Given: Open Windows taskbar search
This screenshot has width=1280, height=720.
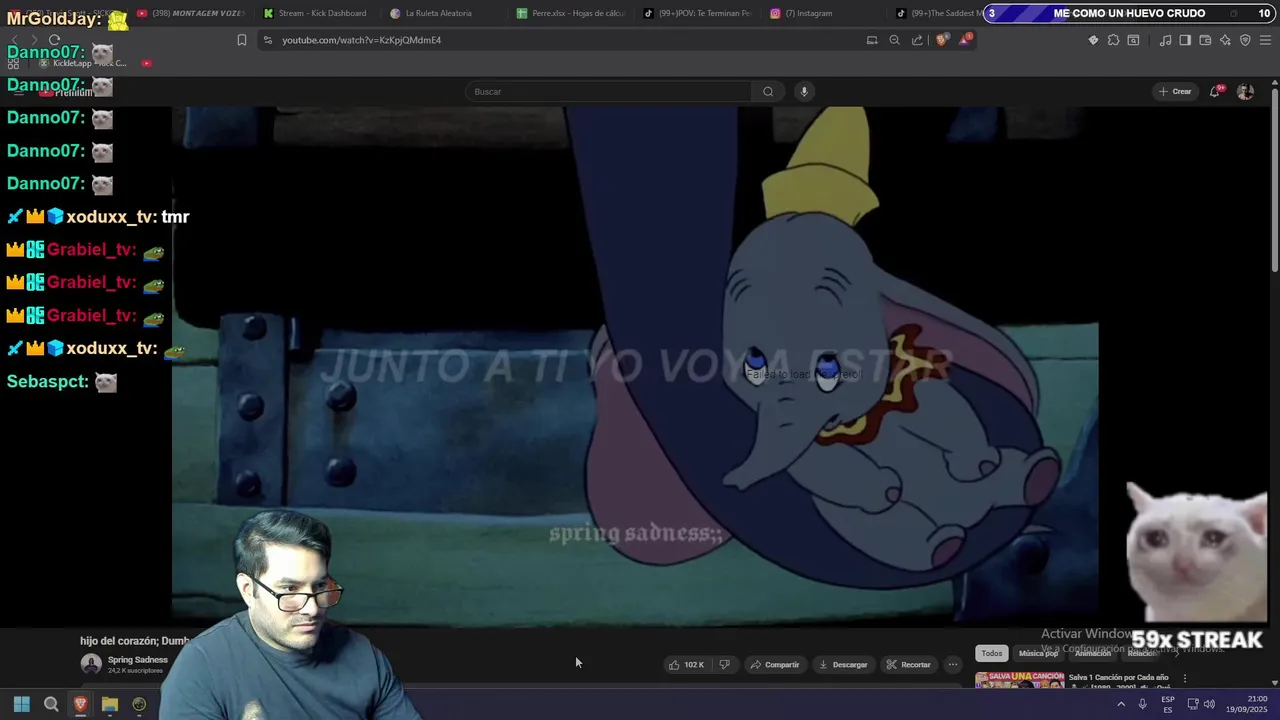Looking at the screenshot, I should [x=51, y=704].
